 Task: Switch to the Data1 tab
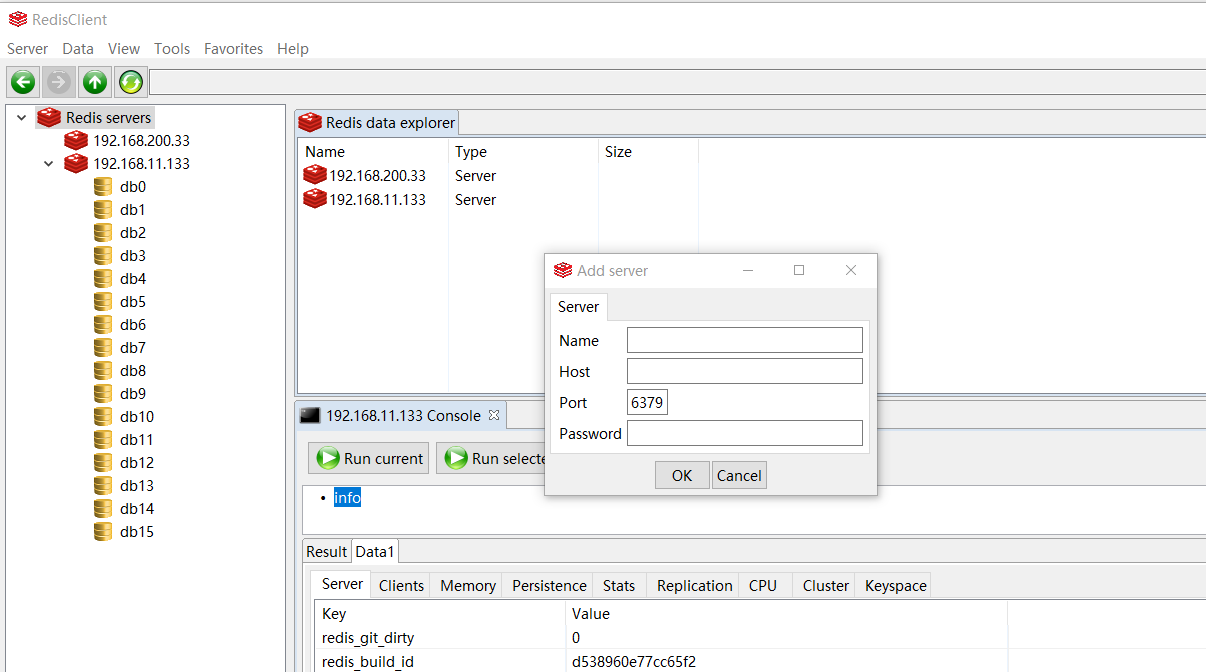click(375, 551)
